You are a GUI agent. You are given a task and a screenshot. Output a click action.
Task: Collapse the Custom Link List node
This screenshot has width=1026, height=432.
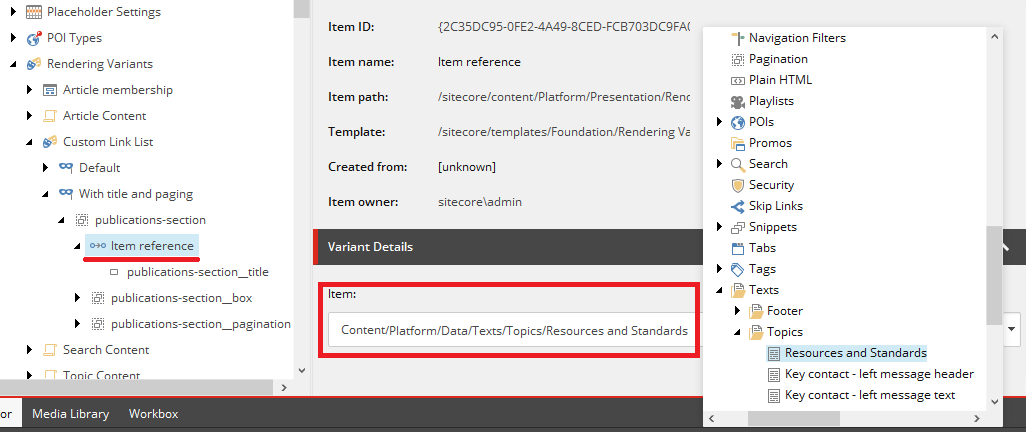(x=30, y=142)
